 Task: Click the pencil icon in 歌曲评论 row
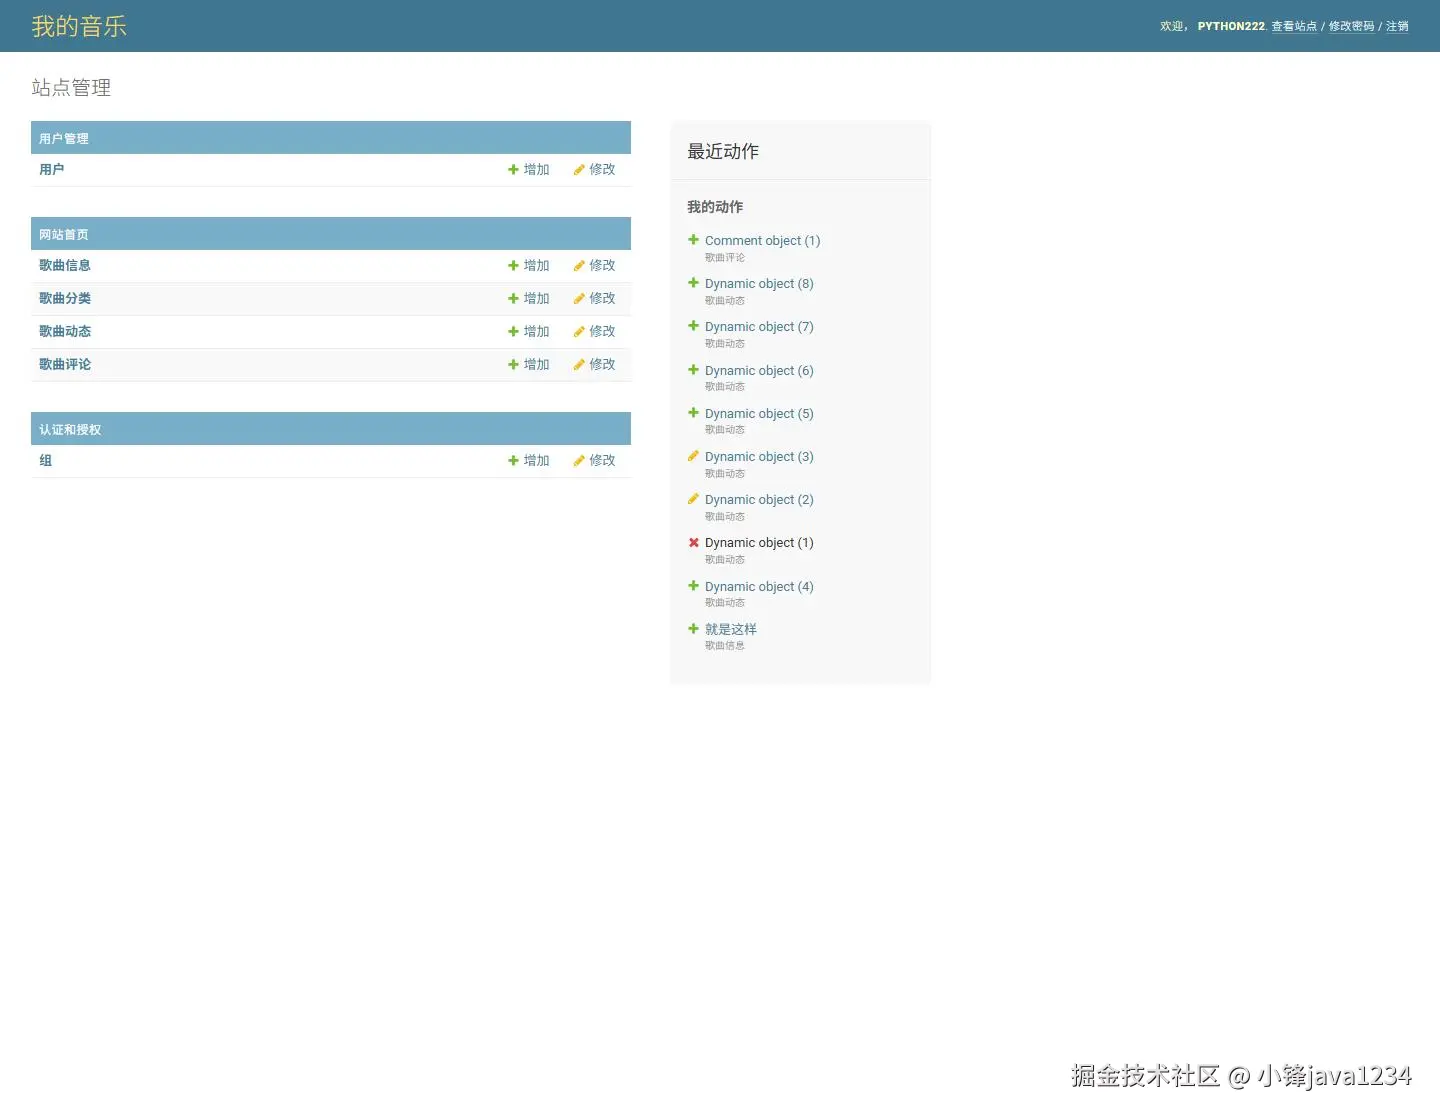tap(579, 365)
